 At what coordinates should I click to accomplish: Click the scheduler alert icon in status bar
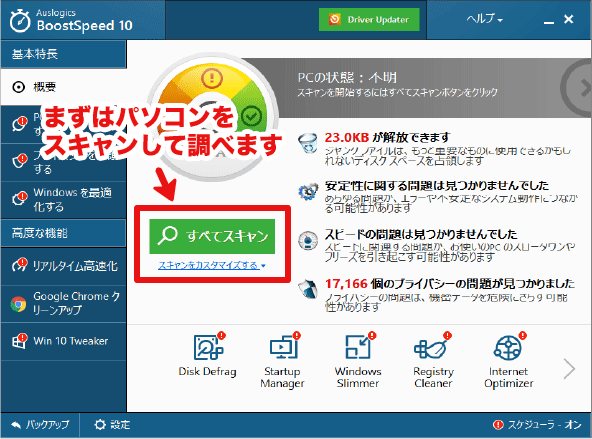(498, 425)
